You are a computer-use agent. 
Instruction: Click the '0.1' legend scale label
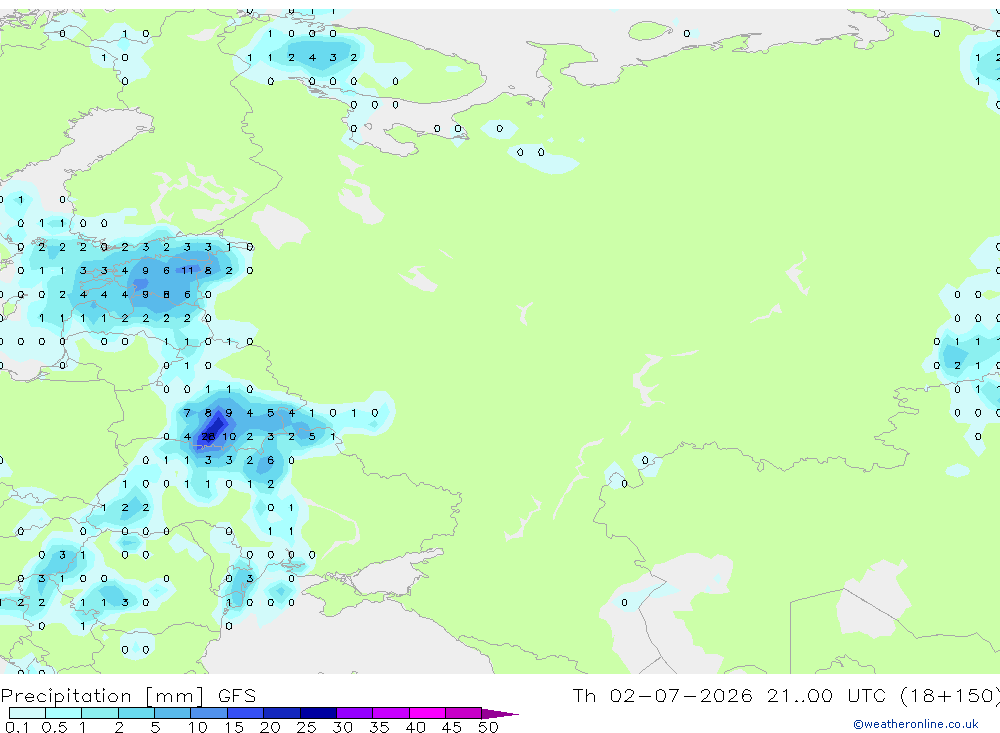click(17, 727)
